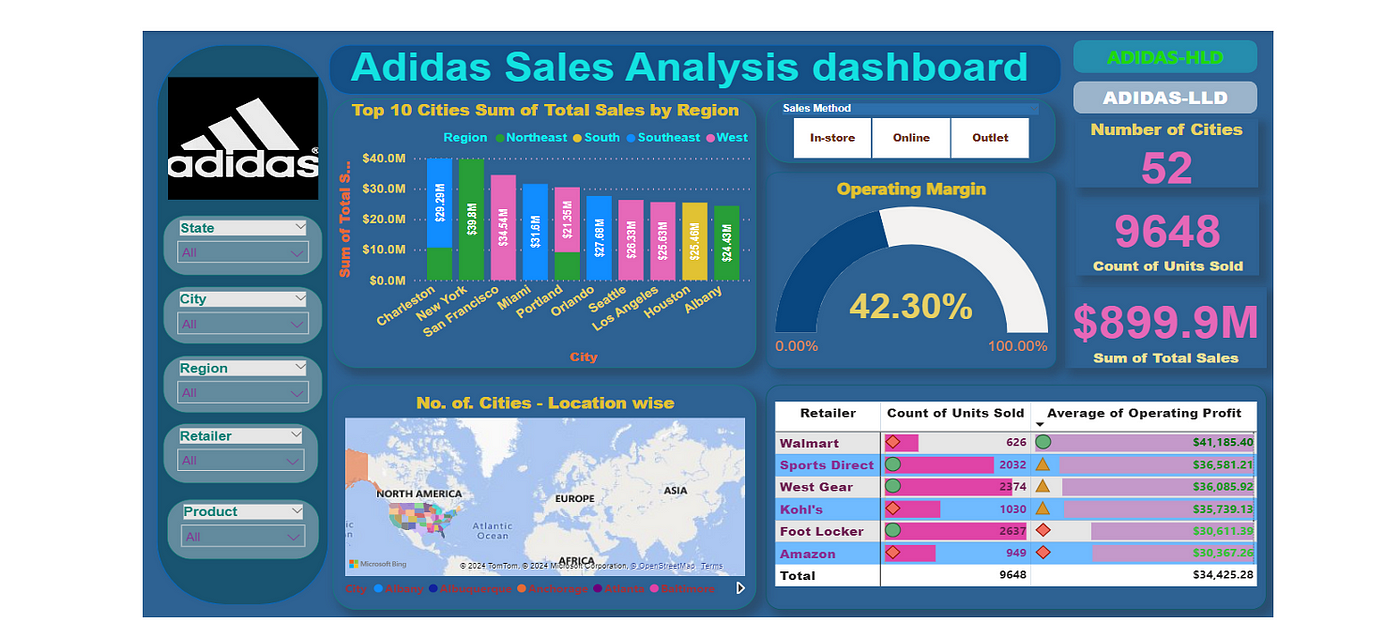Image resolution: width=1400 pixels, height=622 pixels.
Task: Click the Baltimore city legend swatch
Action: (653, 589)
